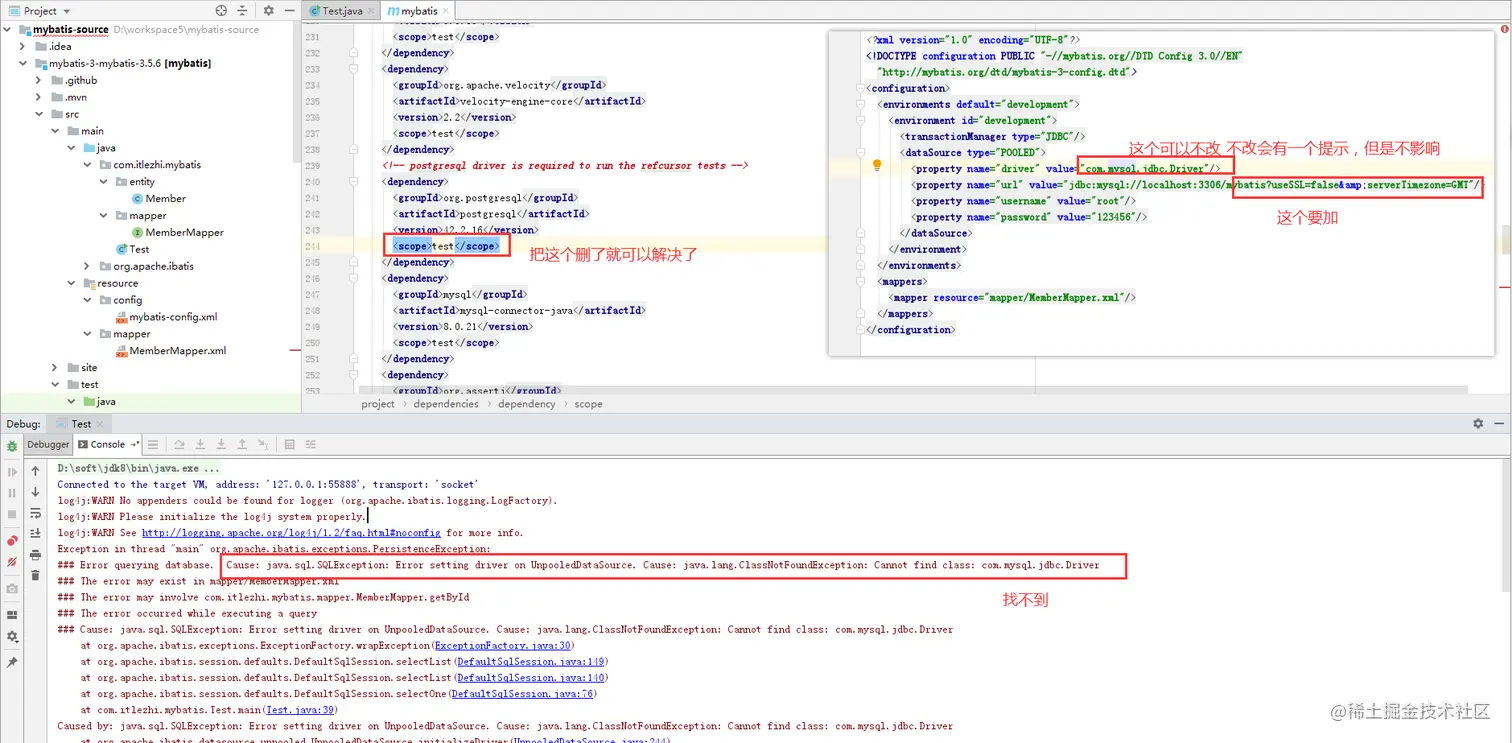Click Clear All trash icon in console
This screenshot has height=743, width=1512.
pyautogui.click(x=35, y=576)
